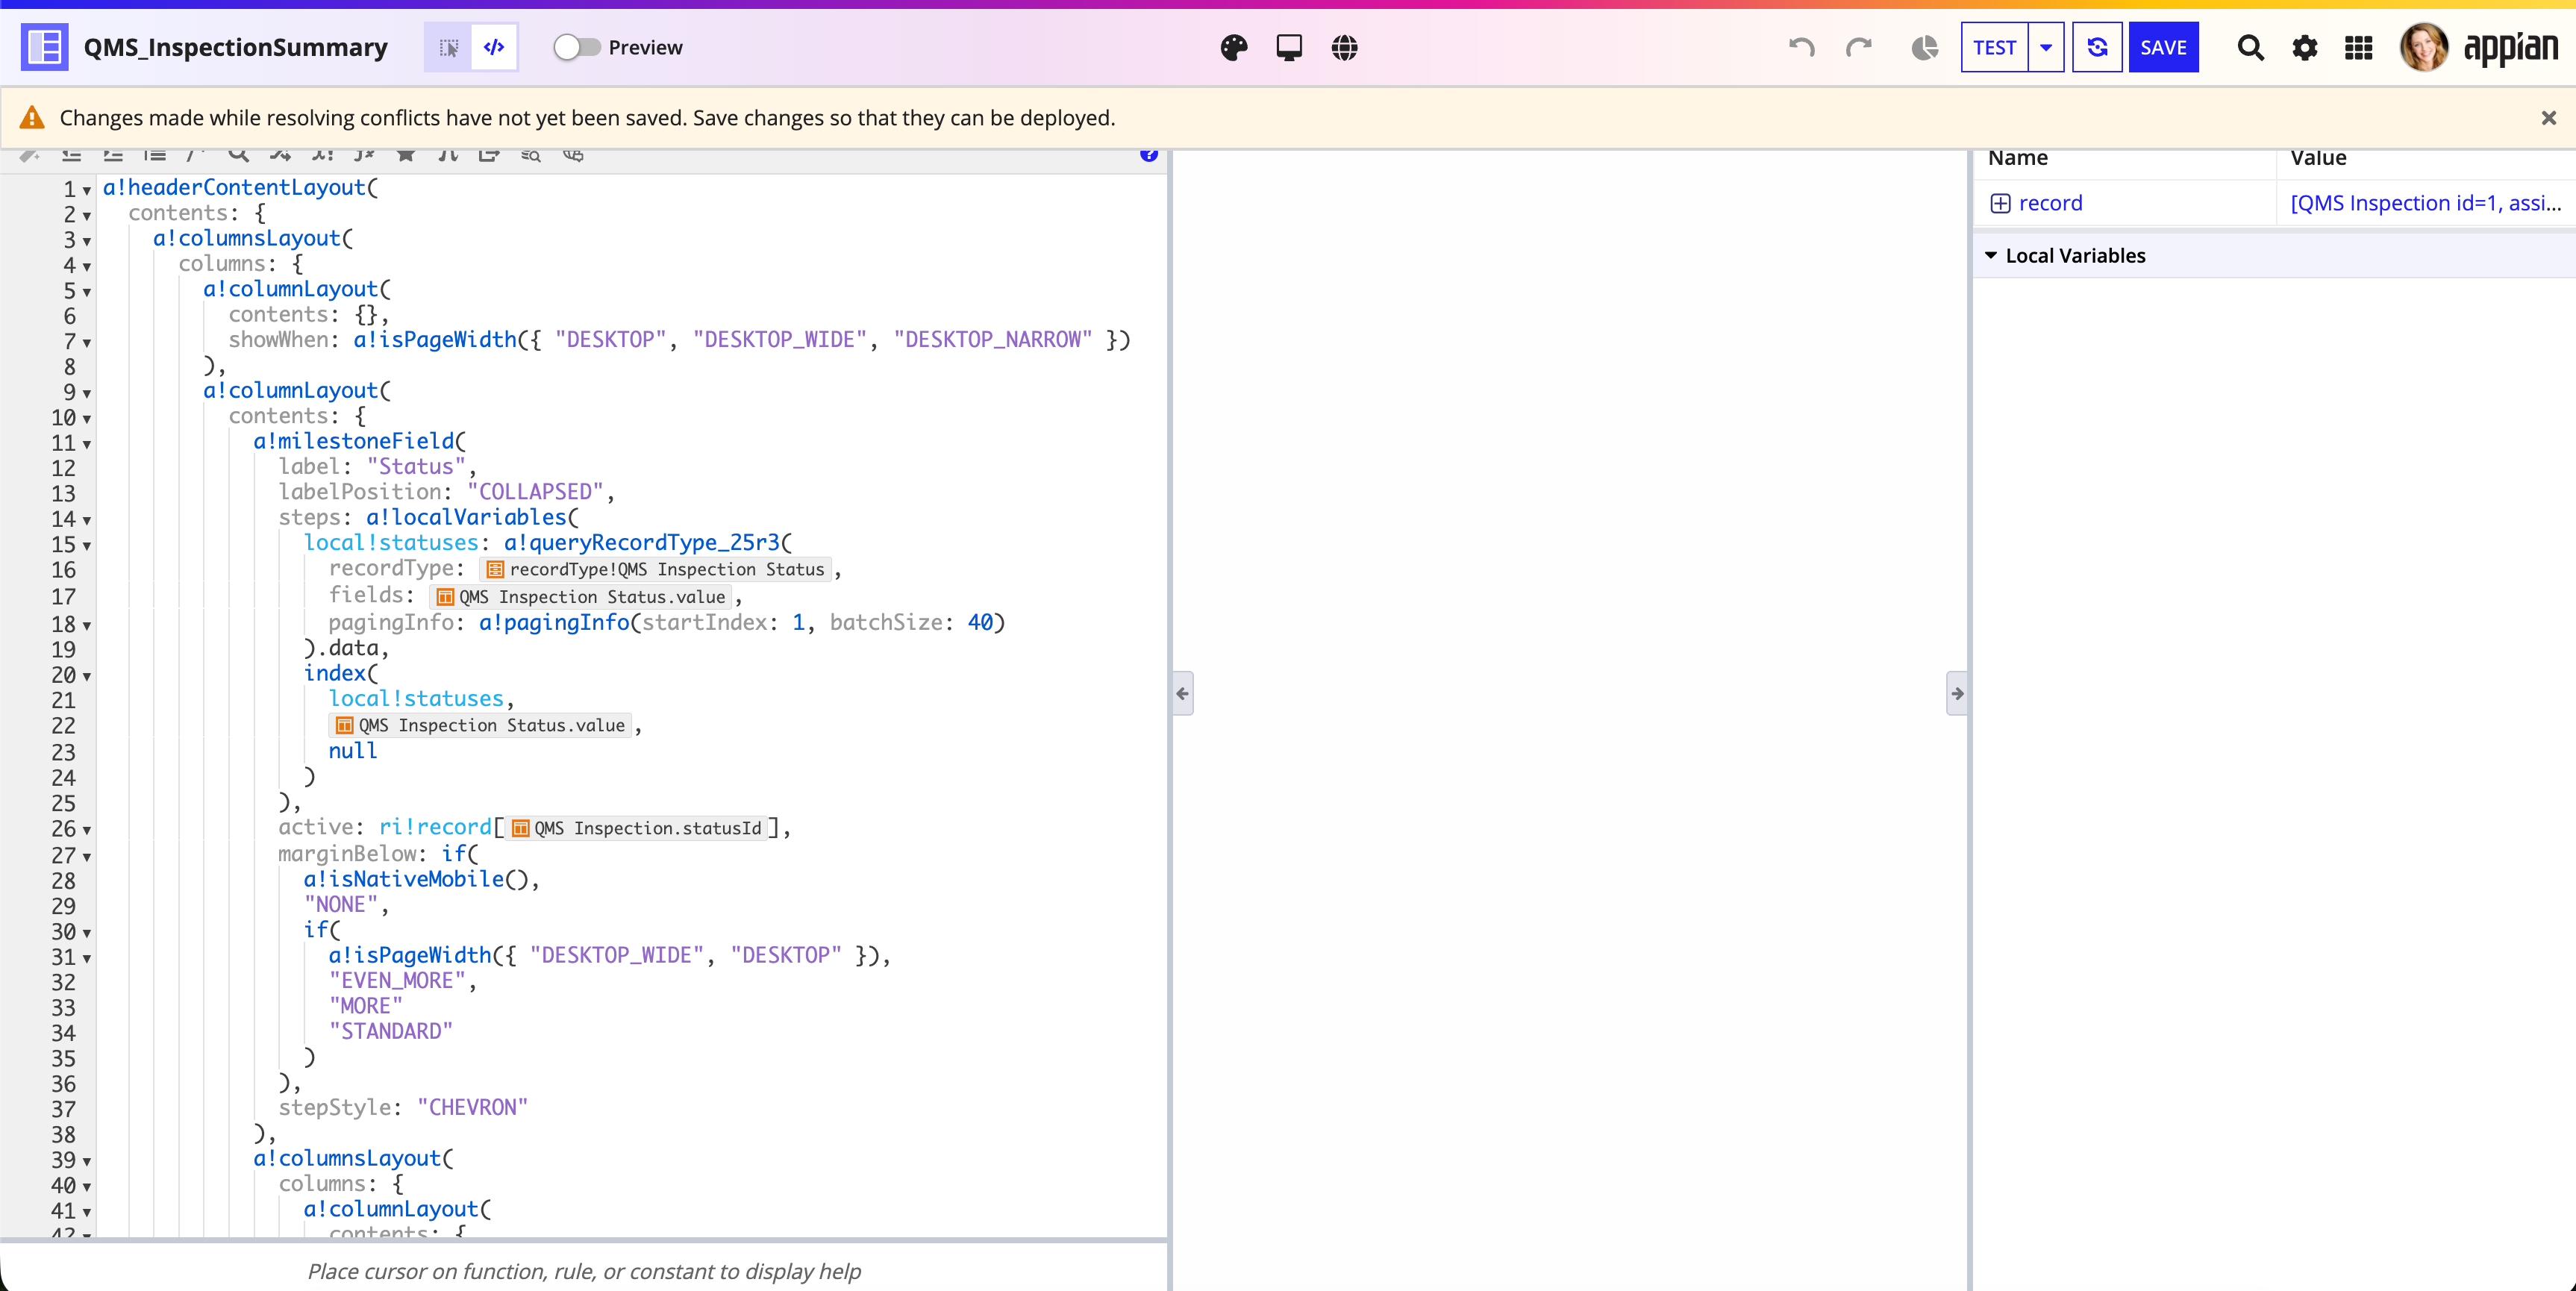Open the desktop display size icon
The width and height of the screenshot is (2576, 1291).
(x=1289, y=47)
